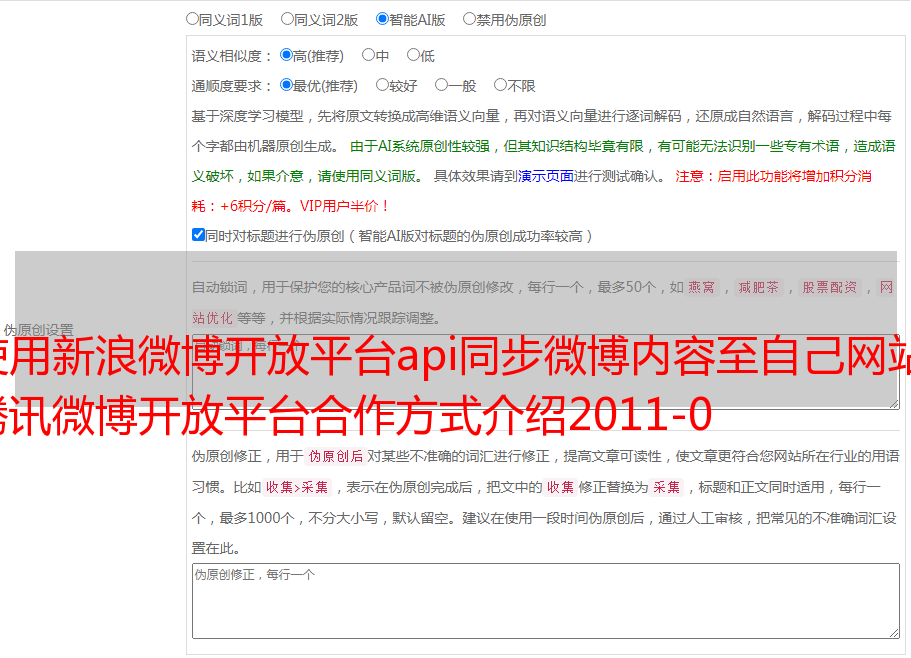911x658 pixels.
Task: Set 通顺度要求 to 较好
Action: point(382,85)
